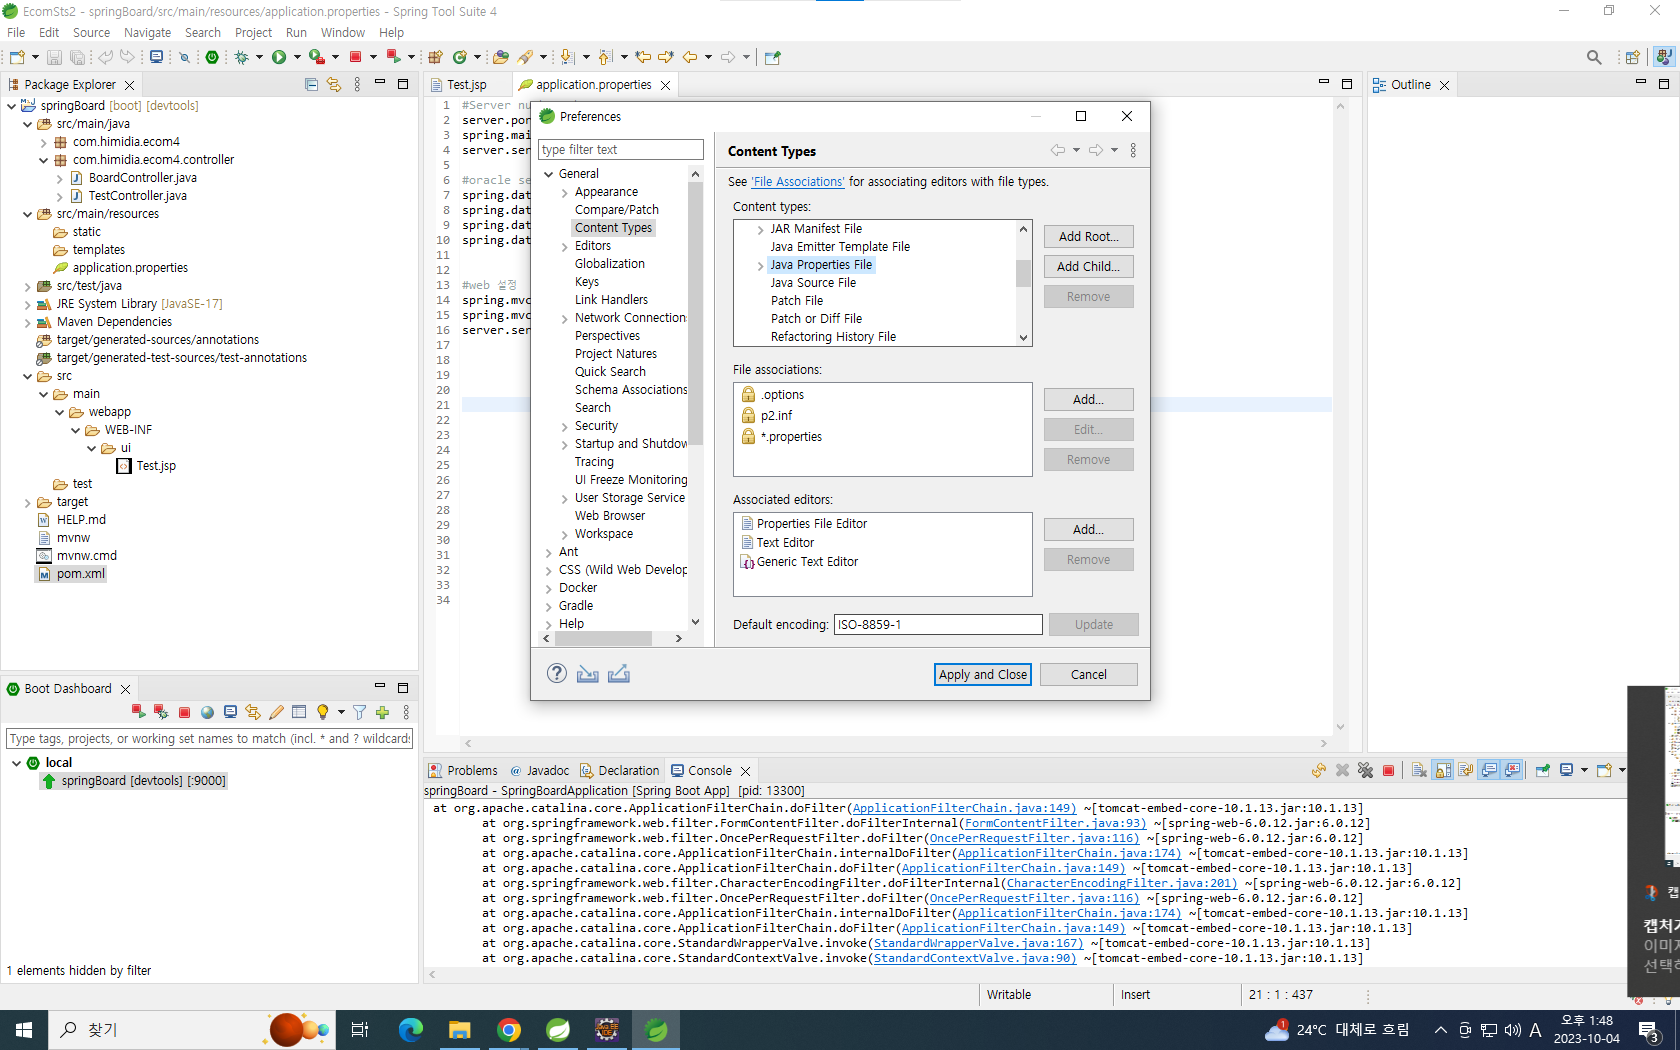Open the File Associations link
Image resolution: width=1680 pixels, height=1050 pixels.
click(798, 182)
